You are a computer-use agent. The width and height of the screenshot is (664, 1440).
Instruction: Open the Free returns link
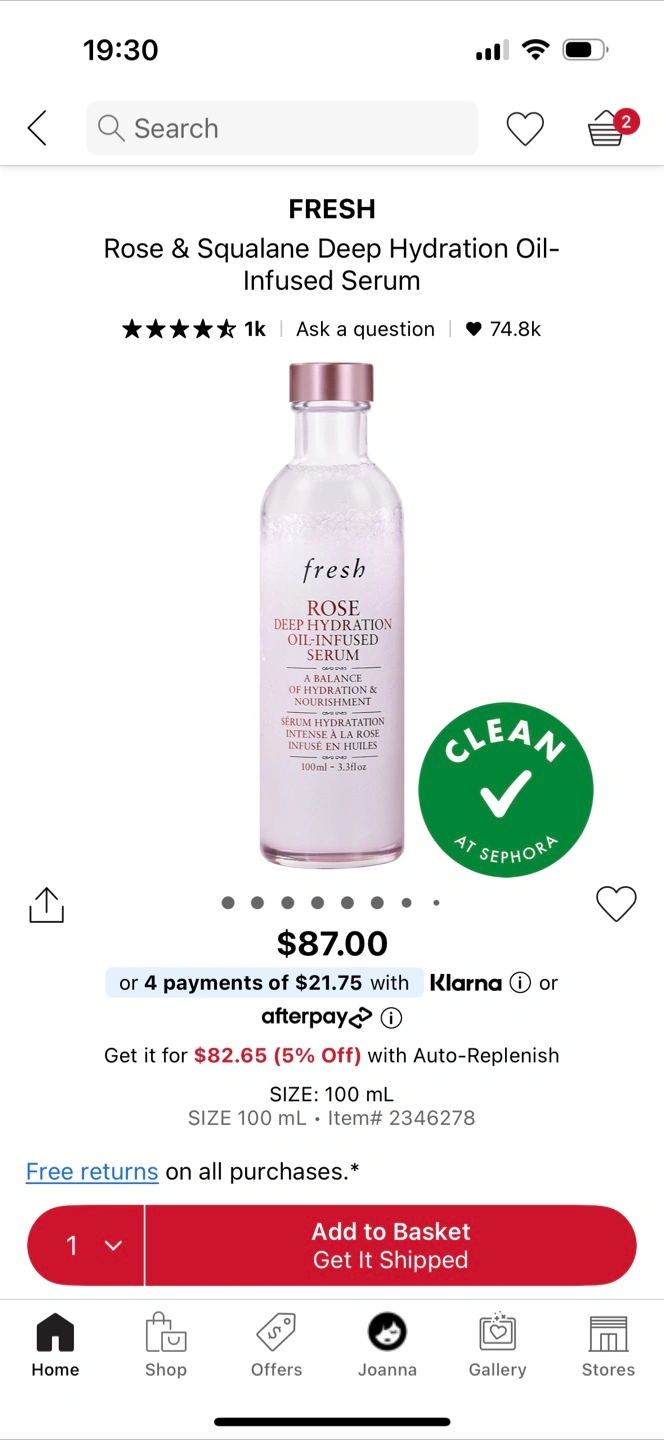(x=92, y=1171)
